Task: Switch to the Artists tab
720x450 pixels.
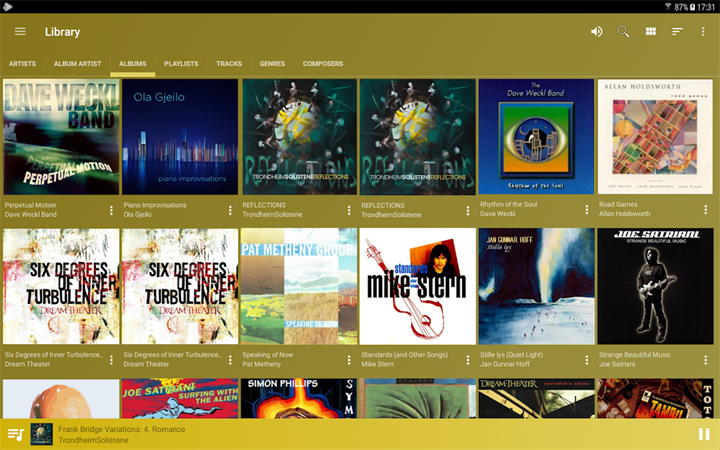Action: click(x=22, y=64)
